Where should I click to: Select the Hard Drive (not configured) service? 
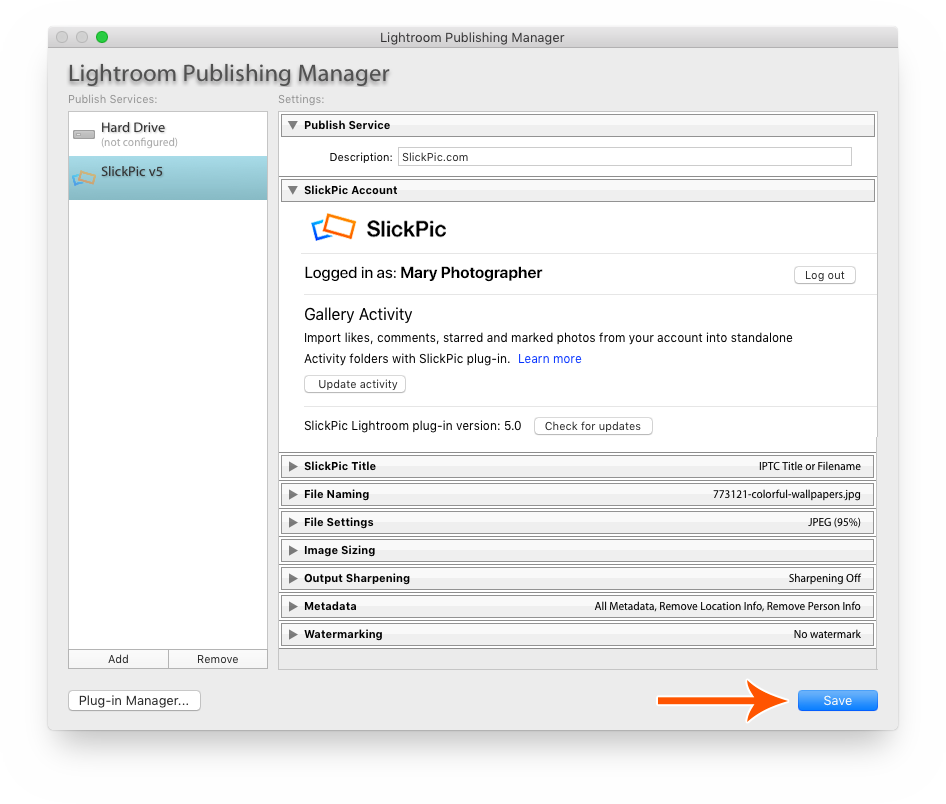coord(150,132)
